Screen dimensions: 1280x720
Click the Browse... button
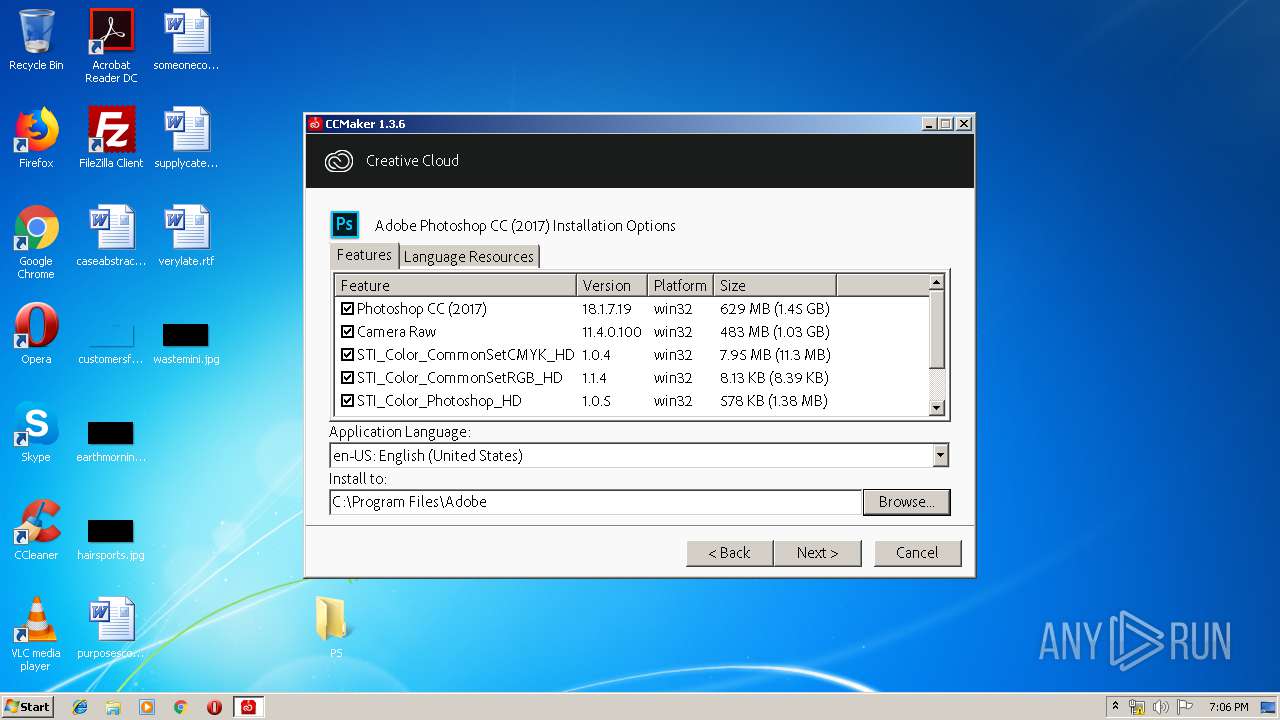pos(906,502)
